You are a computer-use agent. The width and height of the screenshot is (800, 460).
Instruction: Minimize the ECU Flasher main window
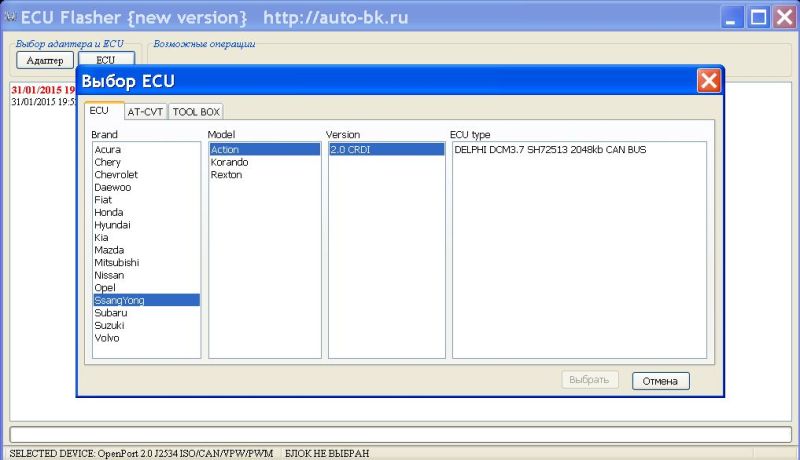pos(733,17)
